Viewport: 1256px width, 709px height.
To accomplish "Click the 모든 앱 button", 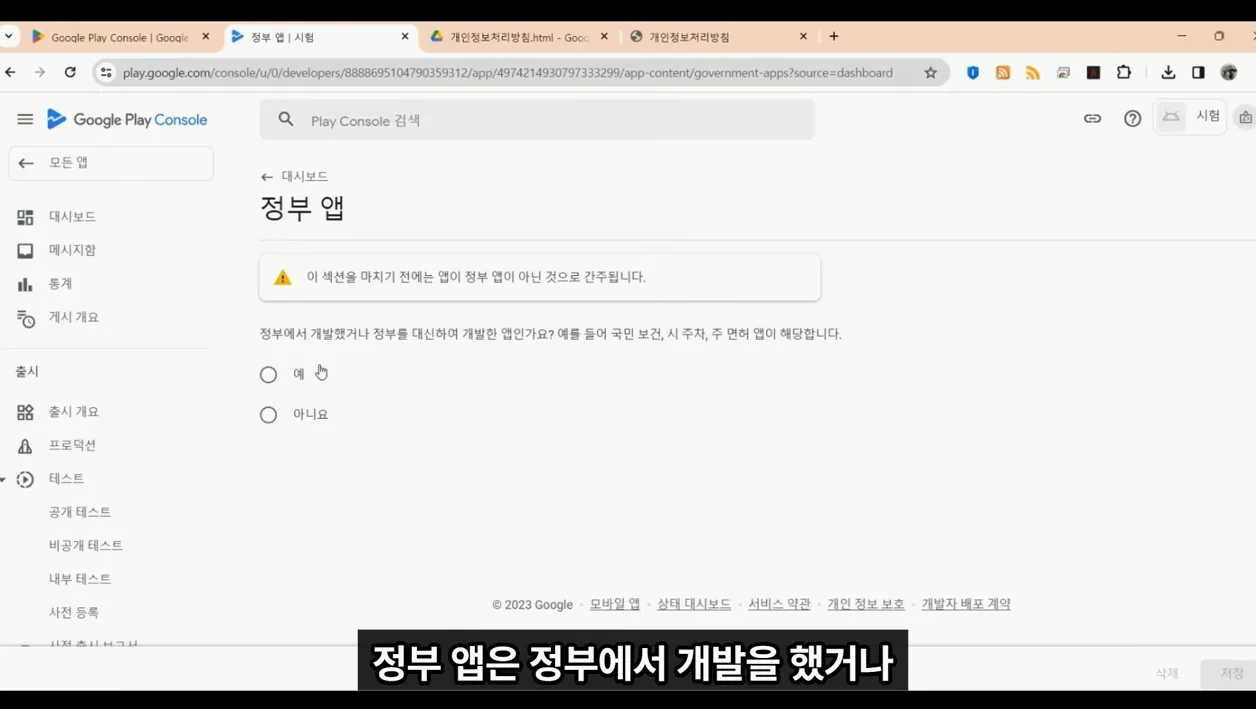I will tap(111, 163).
